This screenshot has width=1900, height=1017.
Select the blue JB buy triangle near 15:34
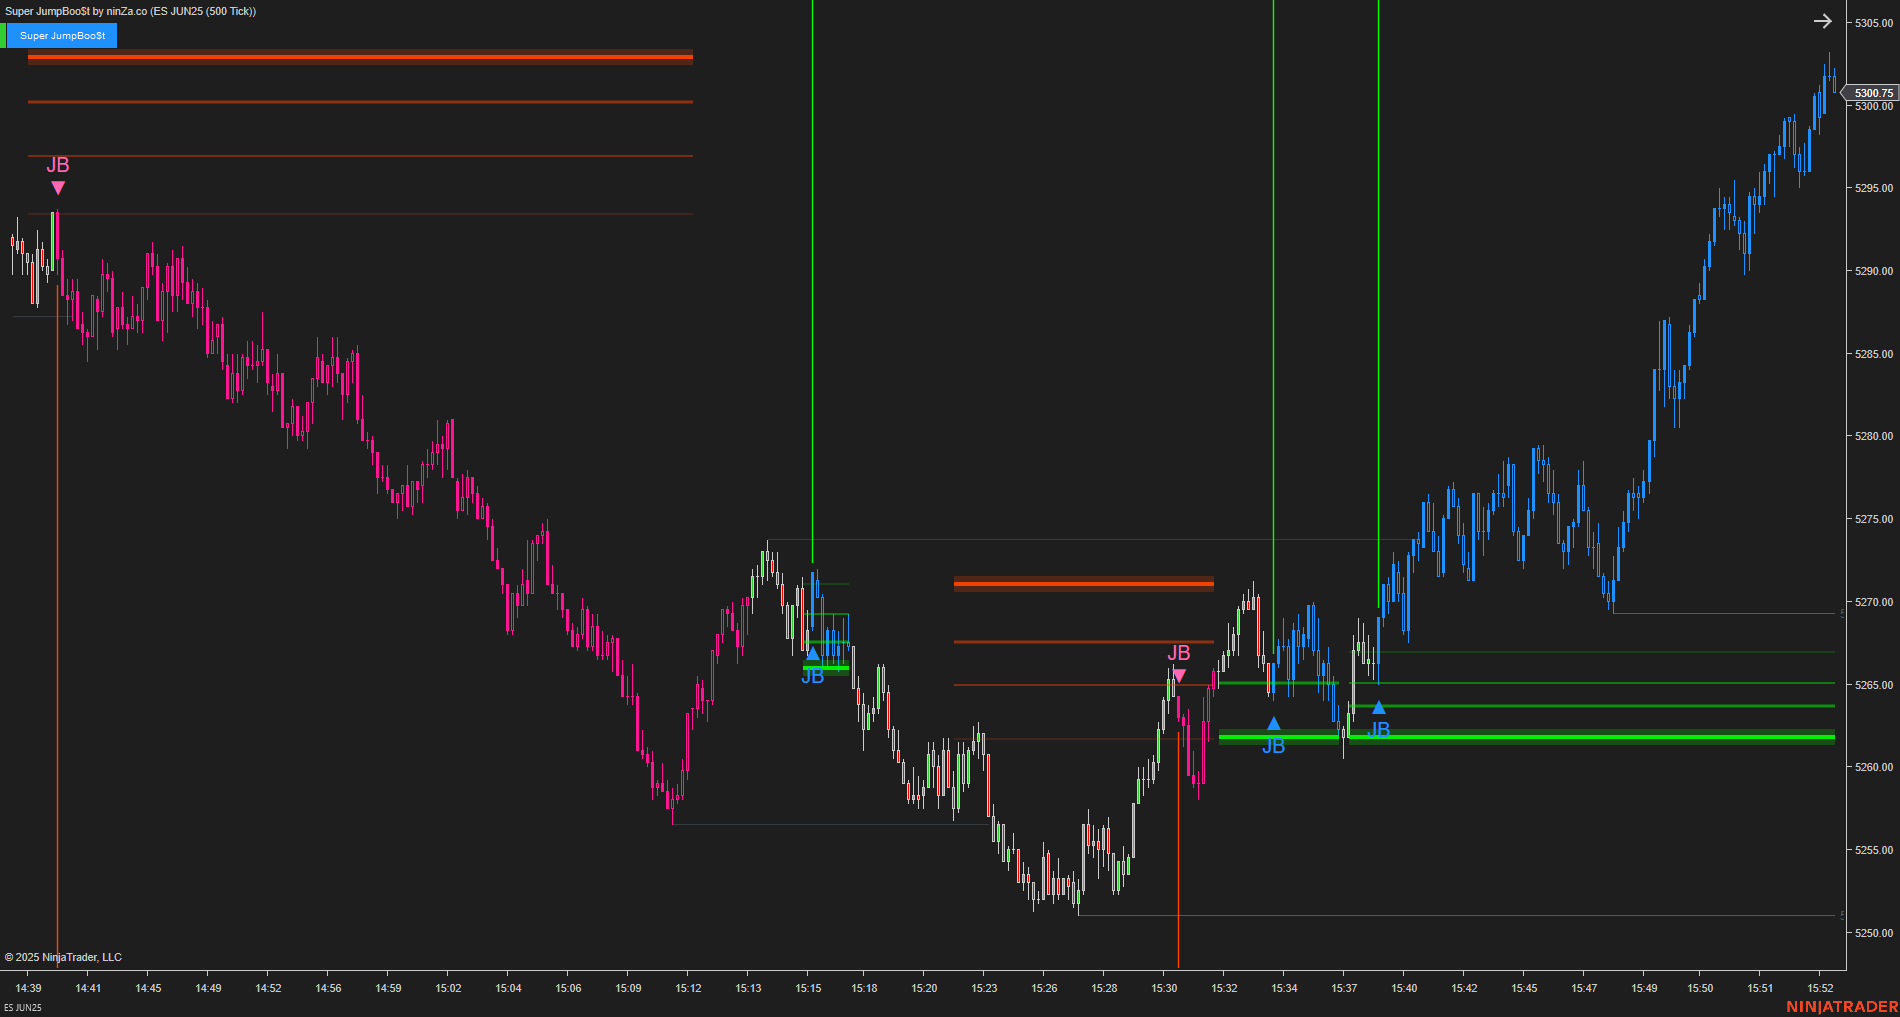coord(1273,723)
